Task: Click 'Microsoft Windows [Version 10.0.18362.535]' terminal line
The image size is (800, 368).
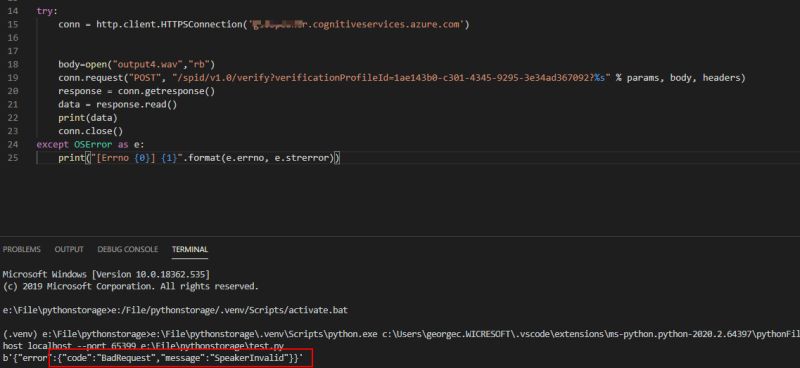Action: click(x=106, y=274)
